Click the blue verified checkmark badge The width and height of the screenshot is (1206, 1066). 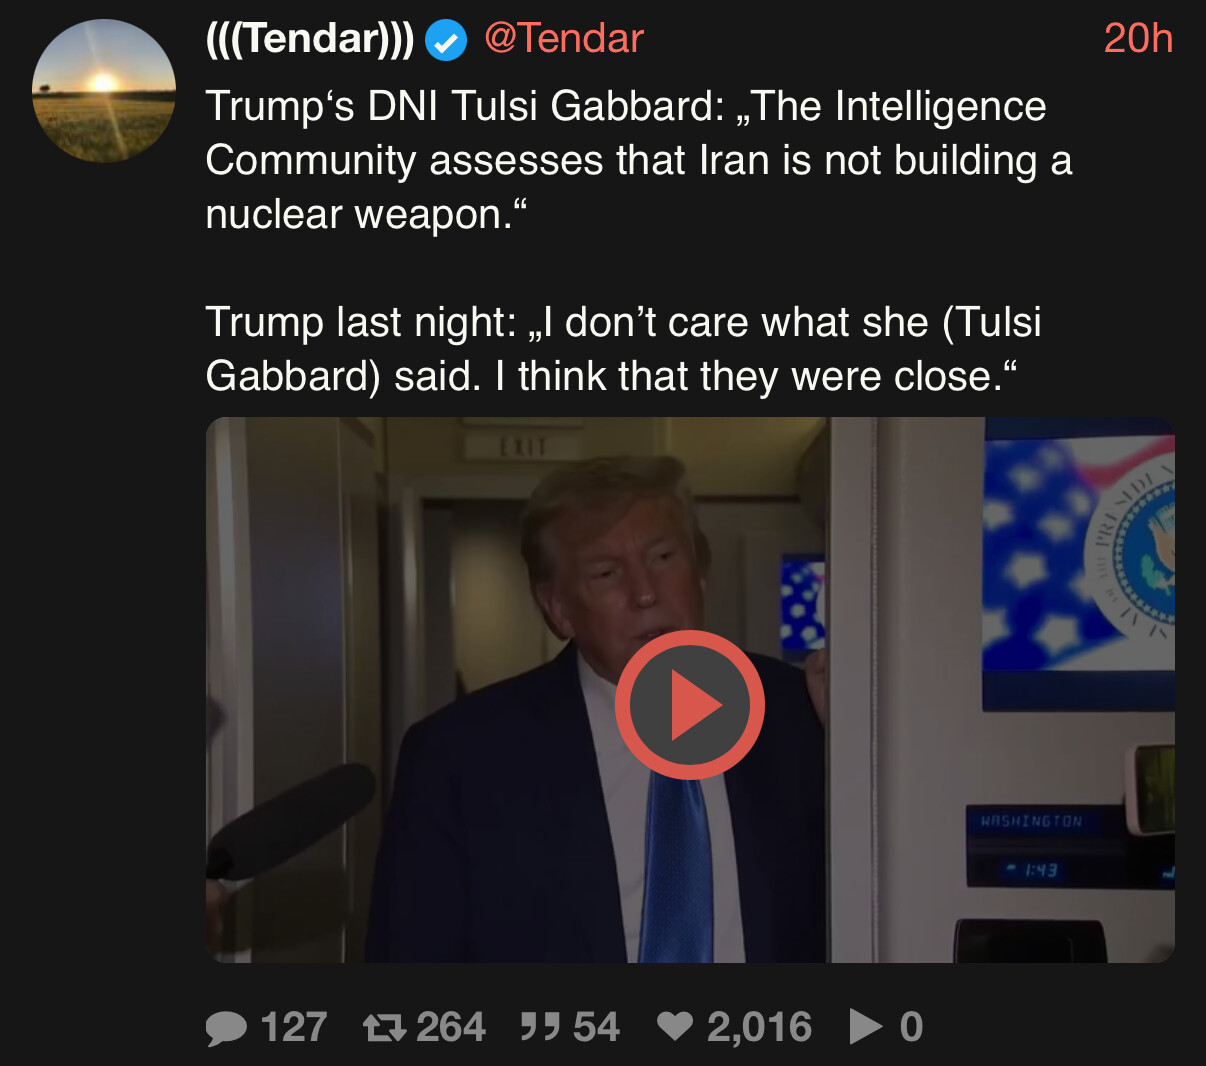[446, 41]
